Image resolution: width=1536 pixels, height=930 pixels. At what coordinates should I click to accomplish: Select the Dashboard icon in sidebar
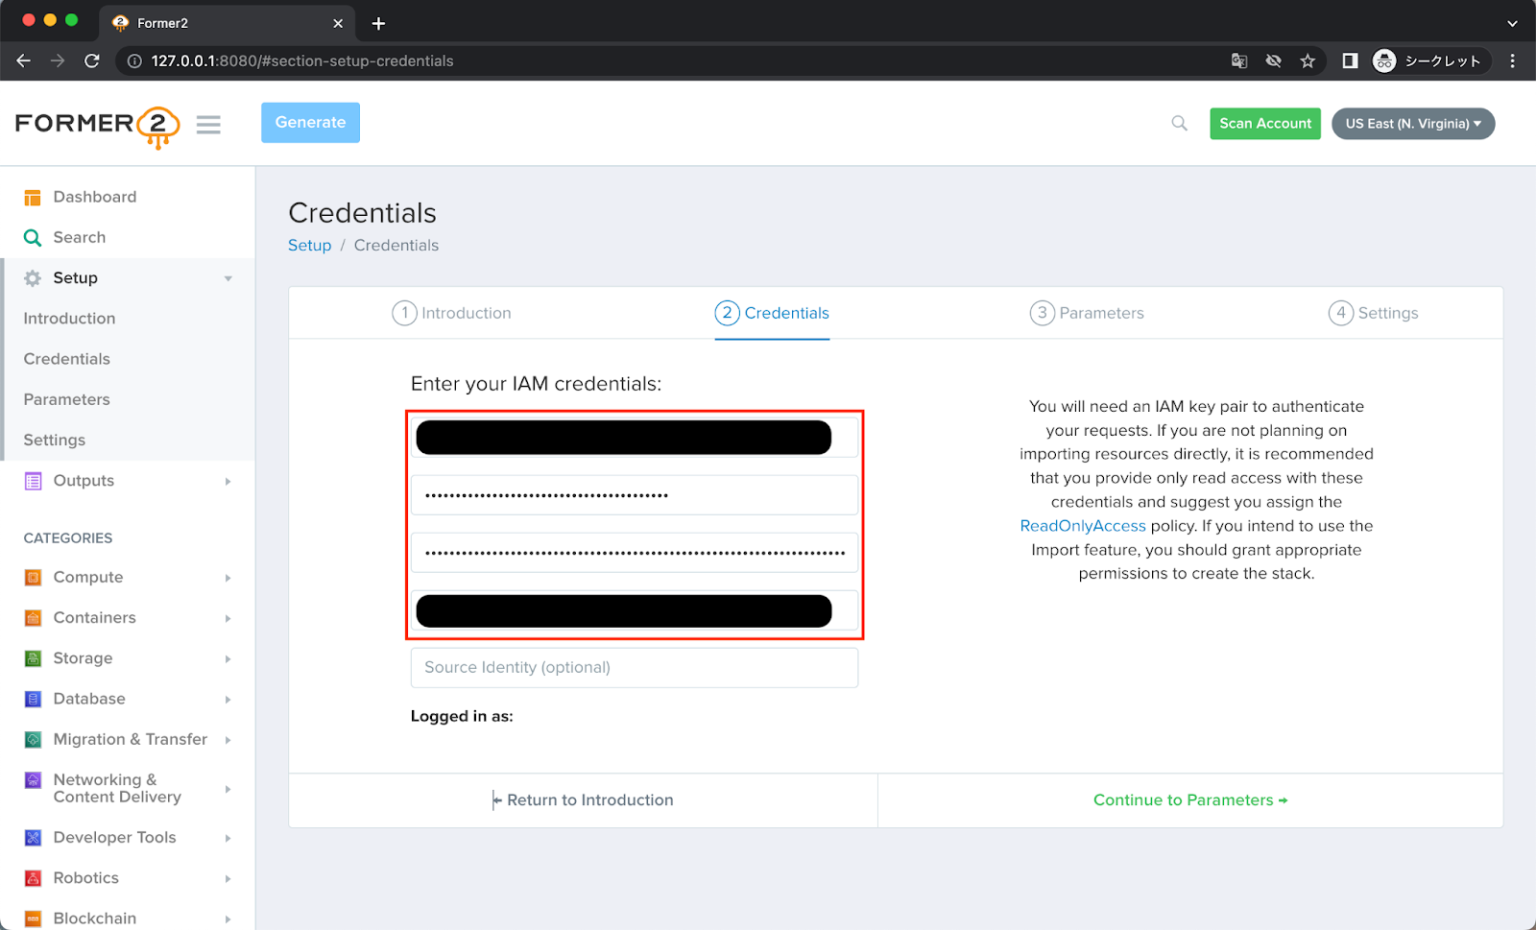pyautogui.click(x=32, y=196)
